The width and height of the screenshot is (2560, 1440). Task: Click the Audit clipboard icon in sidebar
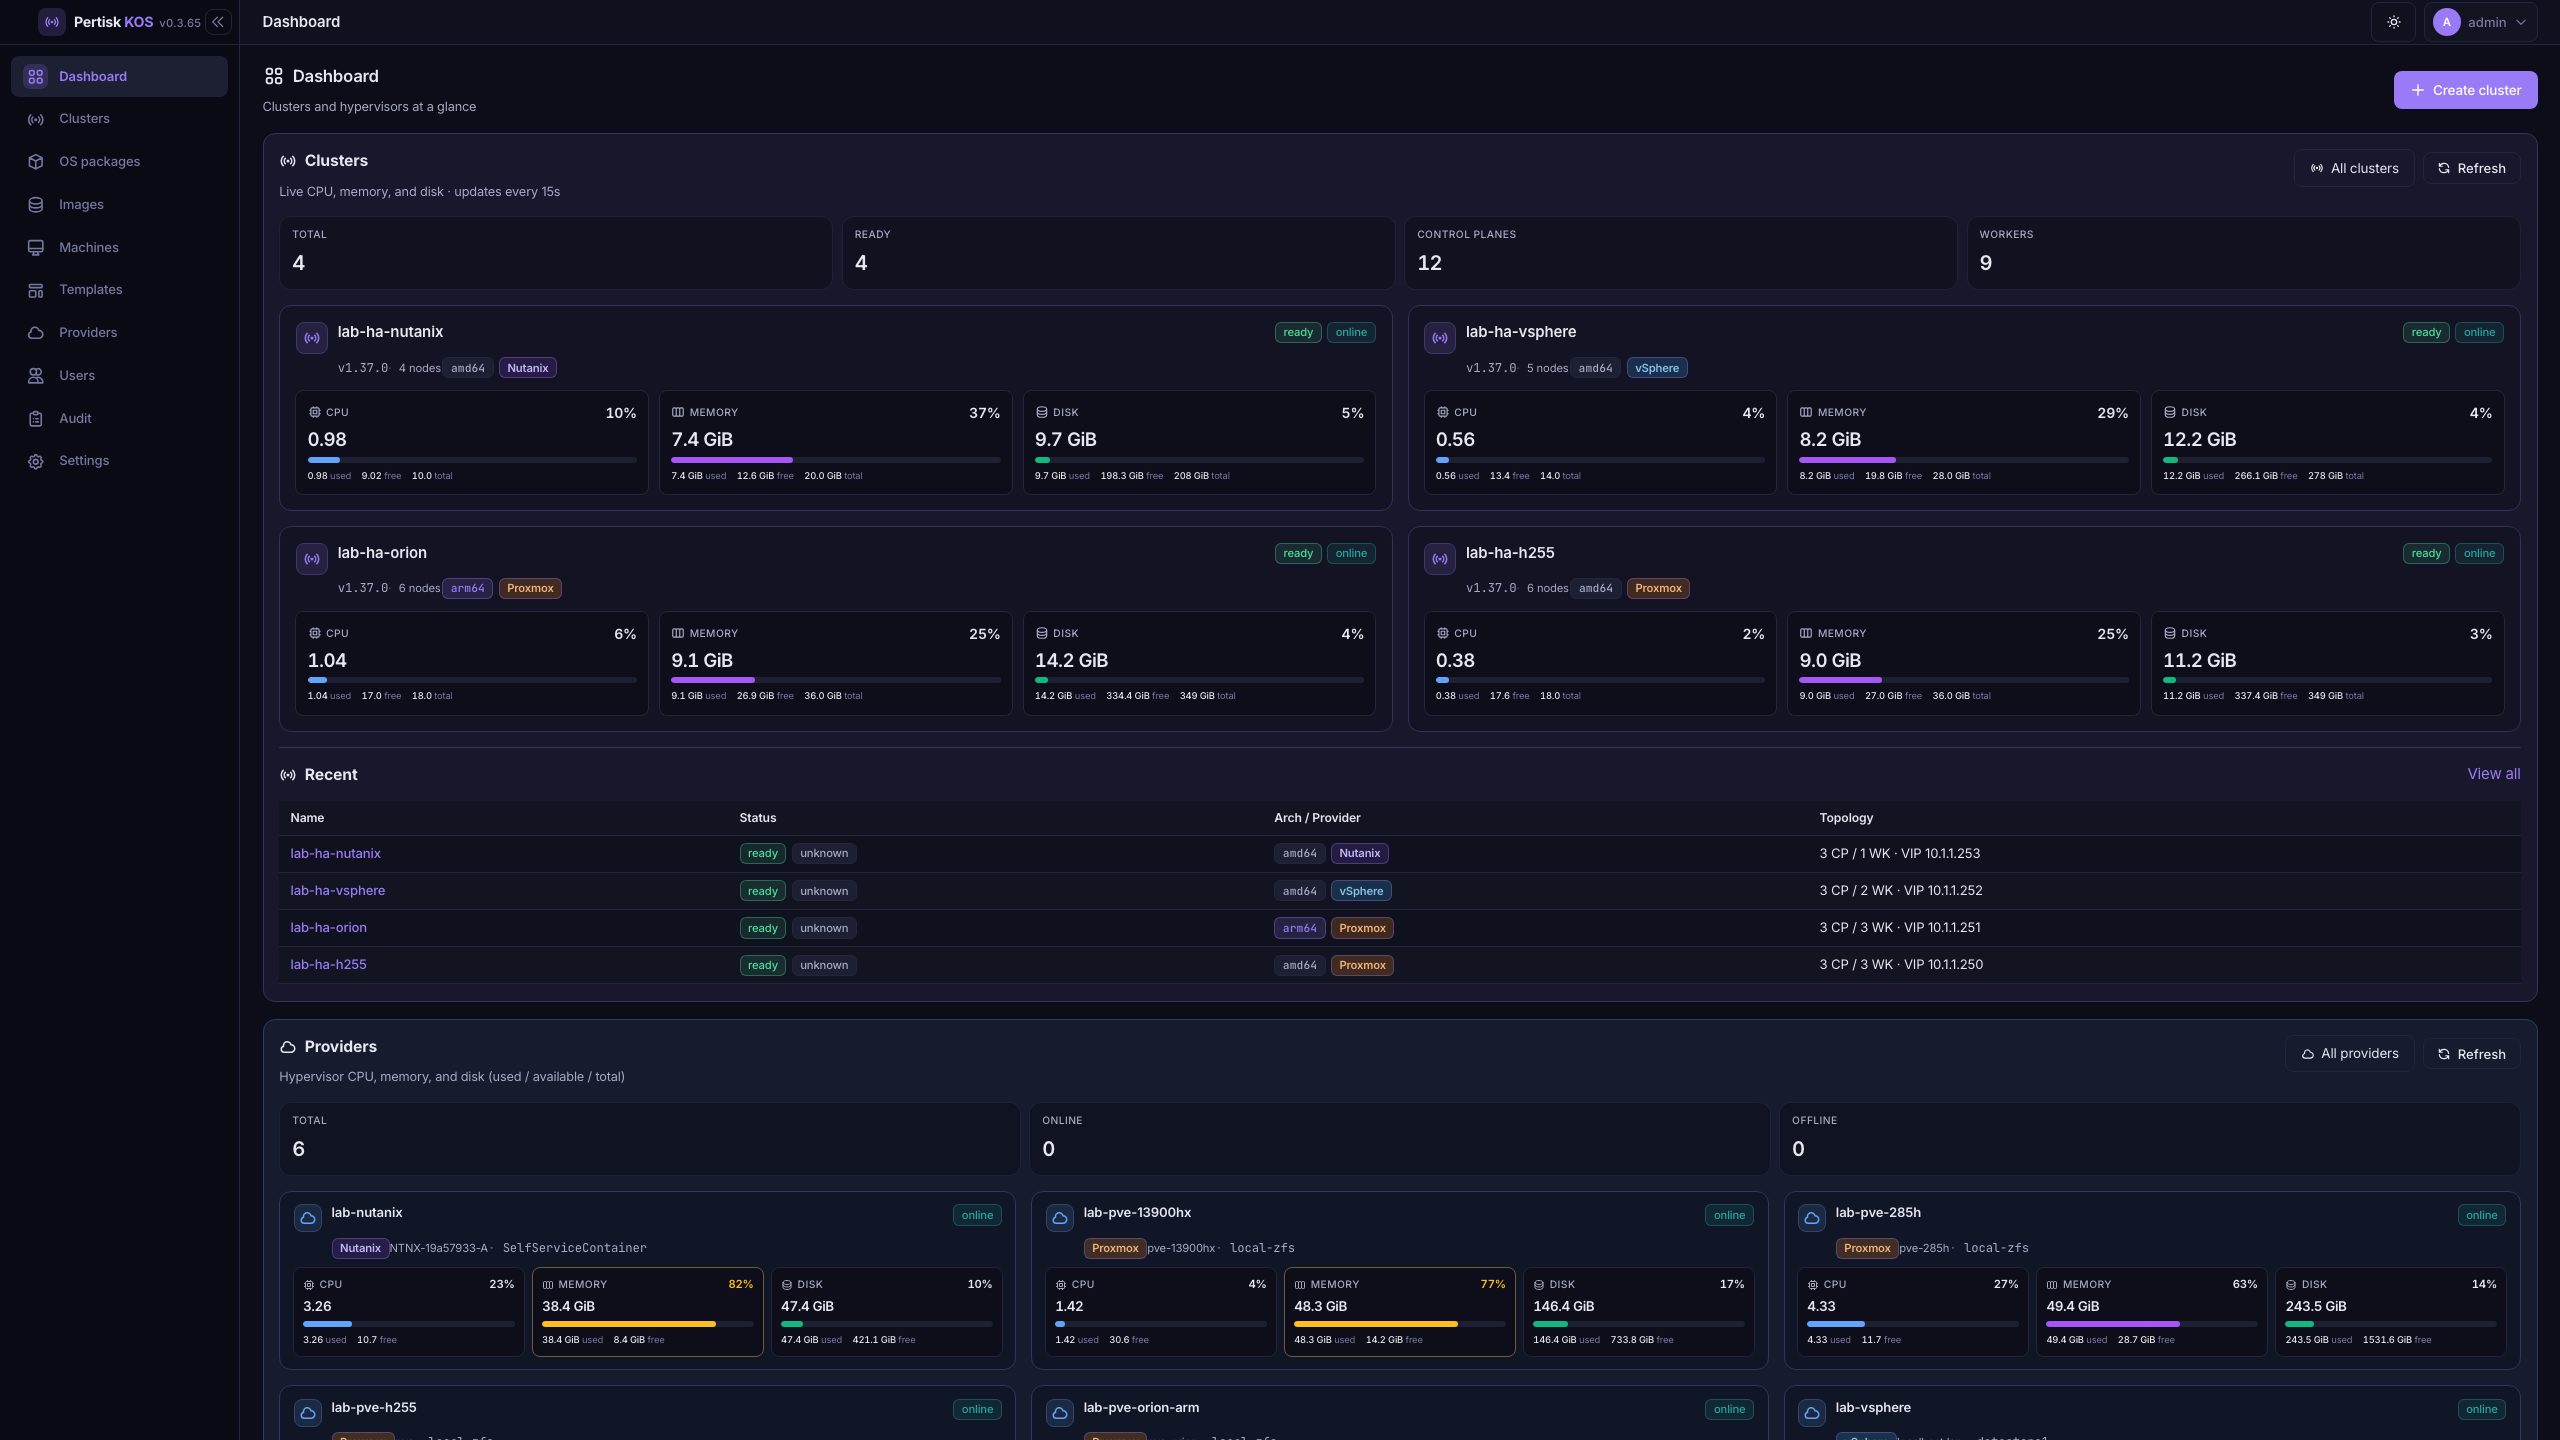click(x=36, y=419)
